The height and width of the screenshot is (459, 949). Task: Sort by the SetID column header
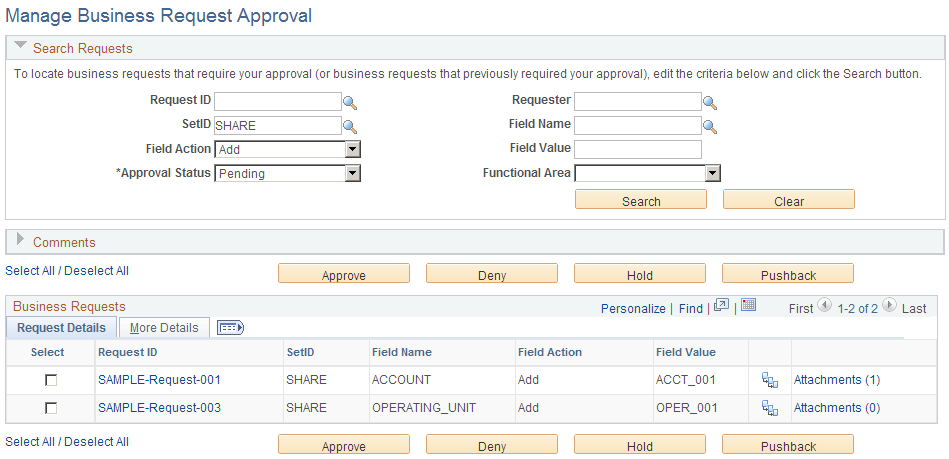click(x=300, y=352)
